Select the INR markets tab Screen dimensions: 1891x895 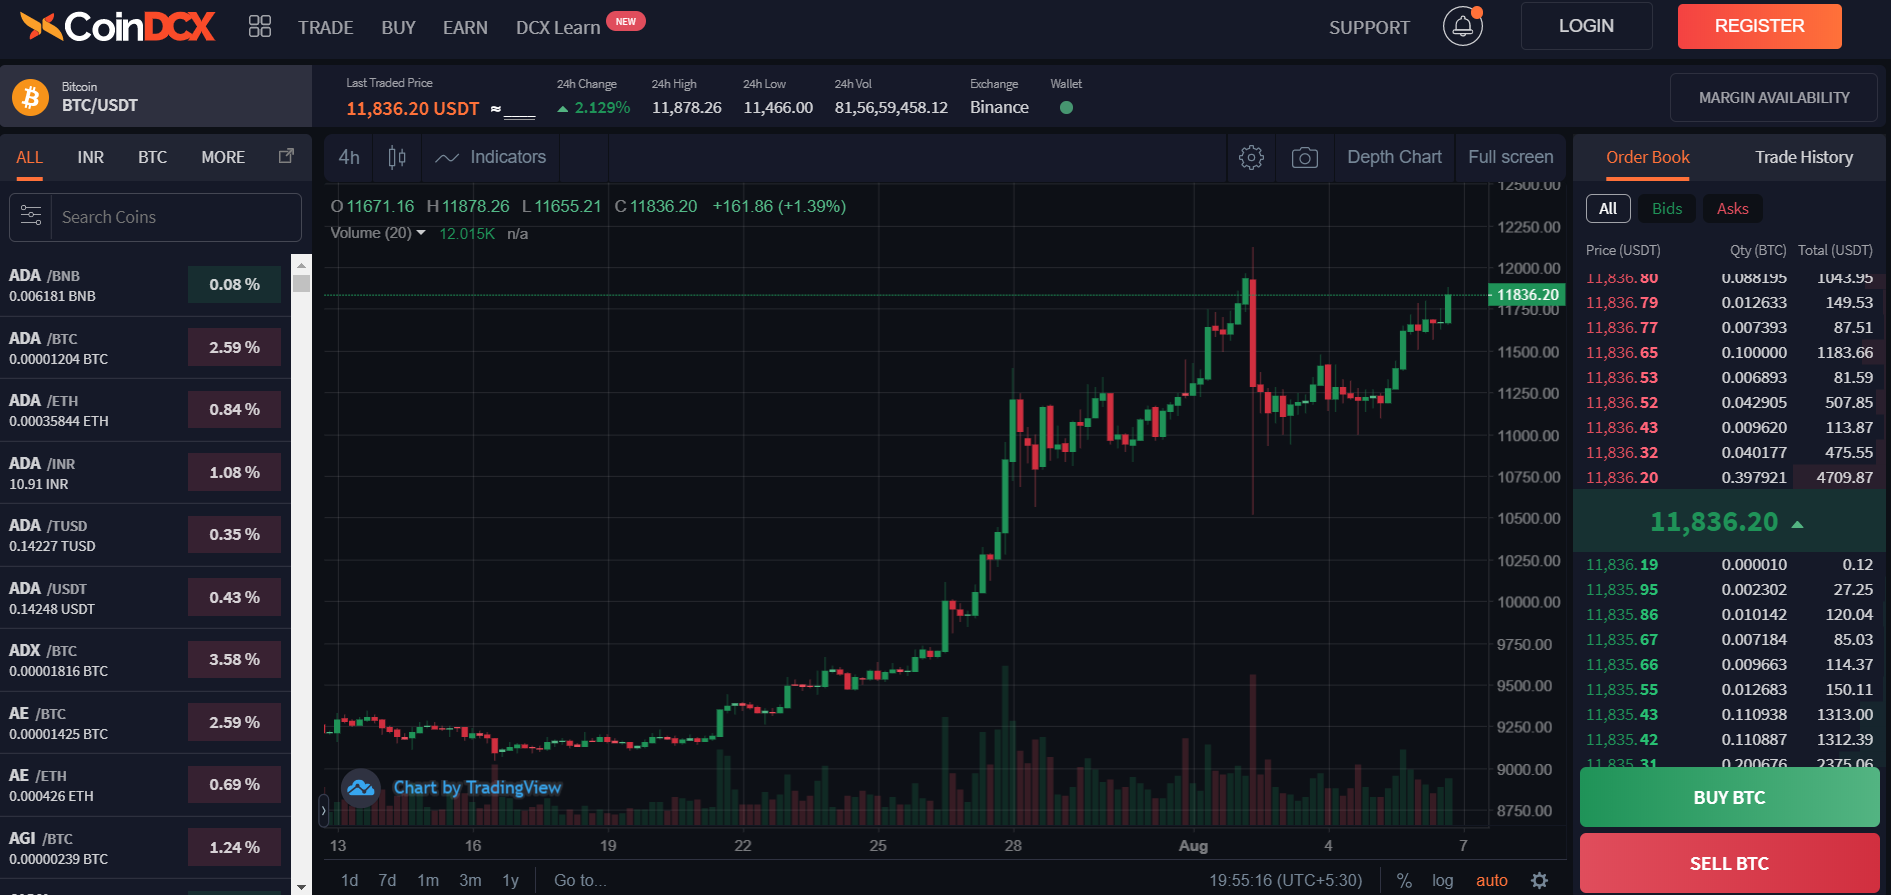(90, 157)
